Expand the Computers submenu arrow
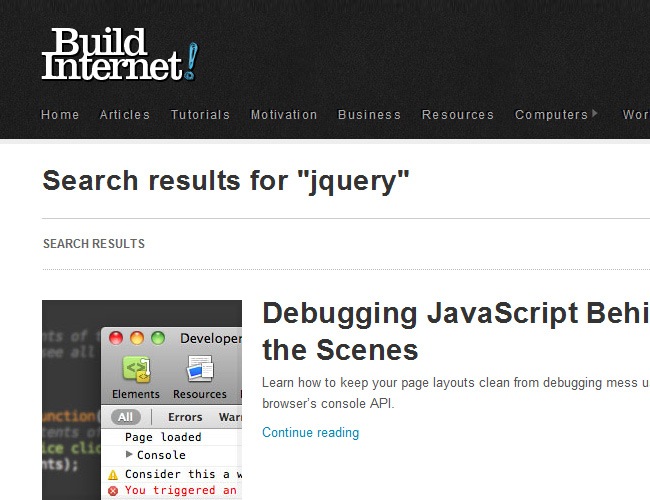This screenshot has width=650, height=500. [x=595, y=113]
